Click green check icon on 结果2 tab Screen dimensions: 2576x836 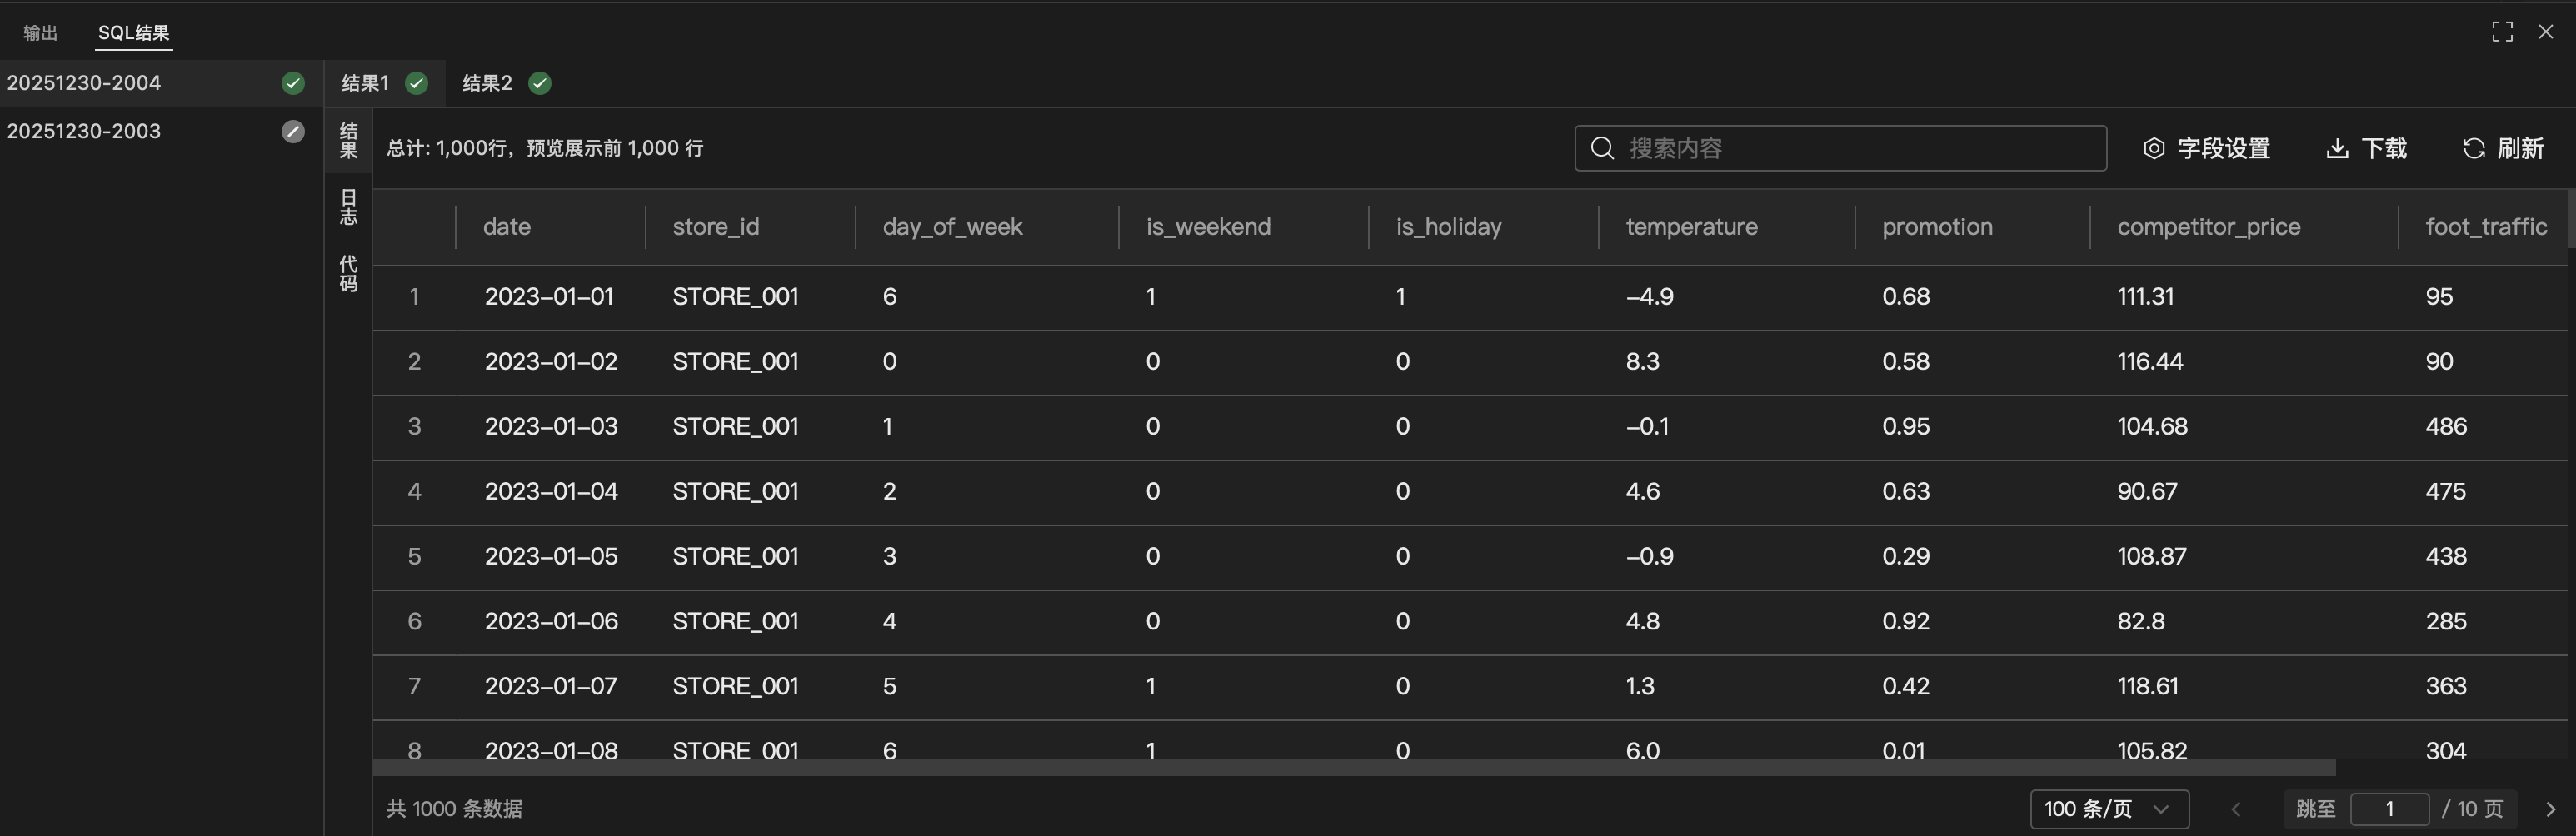click(540, 83)
